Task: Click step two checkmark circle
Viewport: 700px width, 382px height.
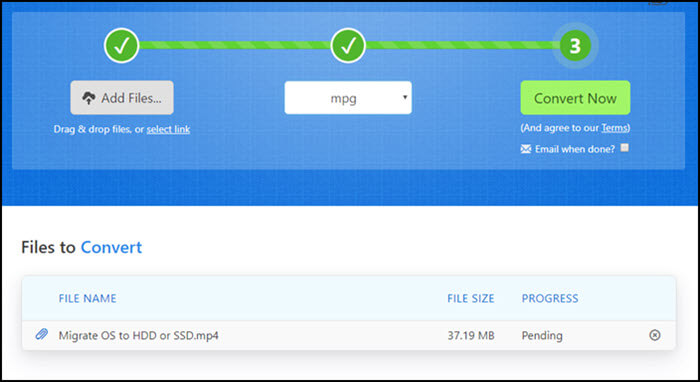Action: [x=348, y=45]
